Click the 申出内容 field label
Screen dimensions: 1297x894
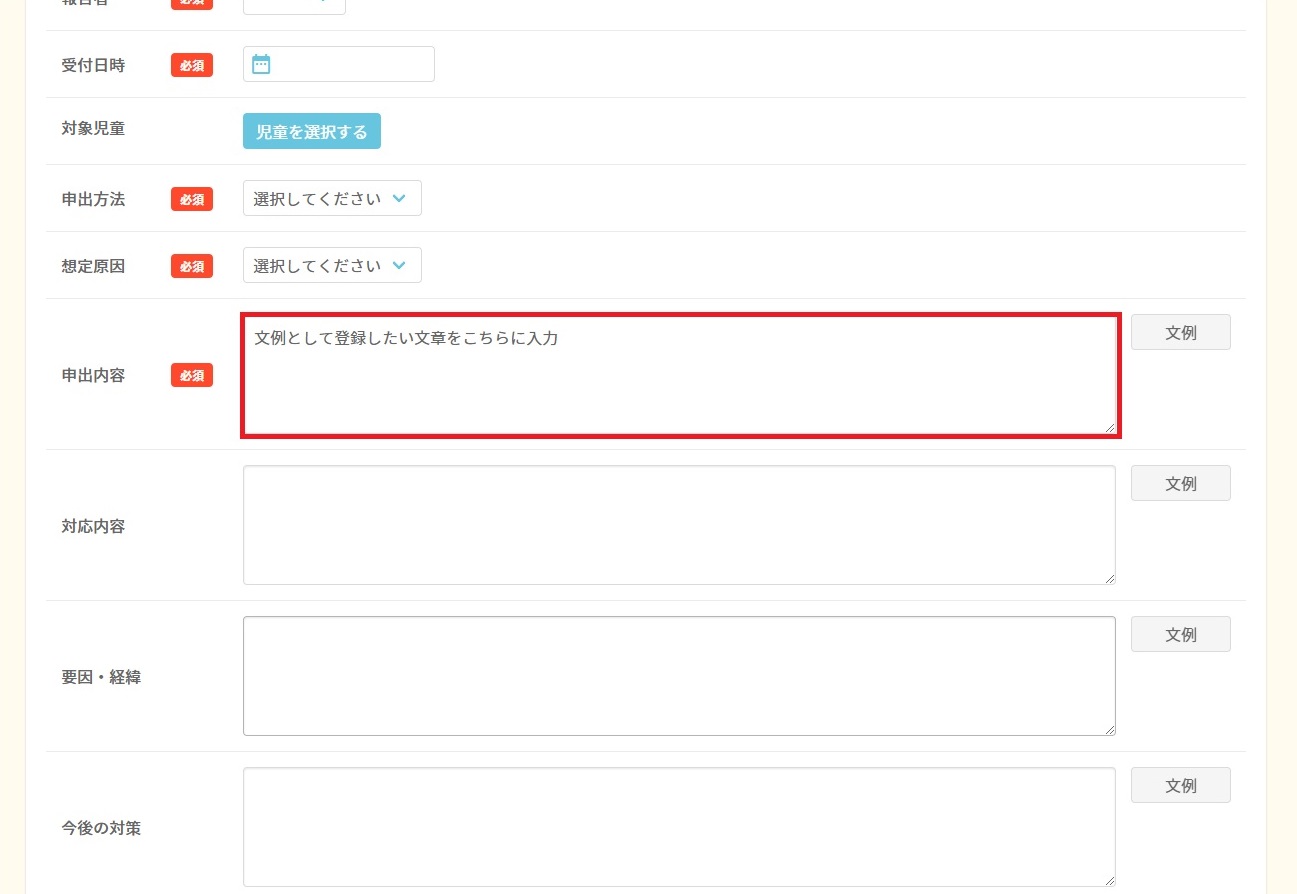pyautogui.click(x=93, y=376)
